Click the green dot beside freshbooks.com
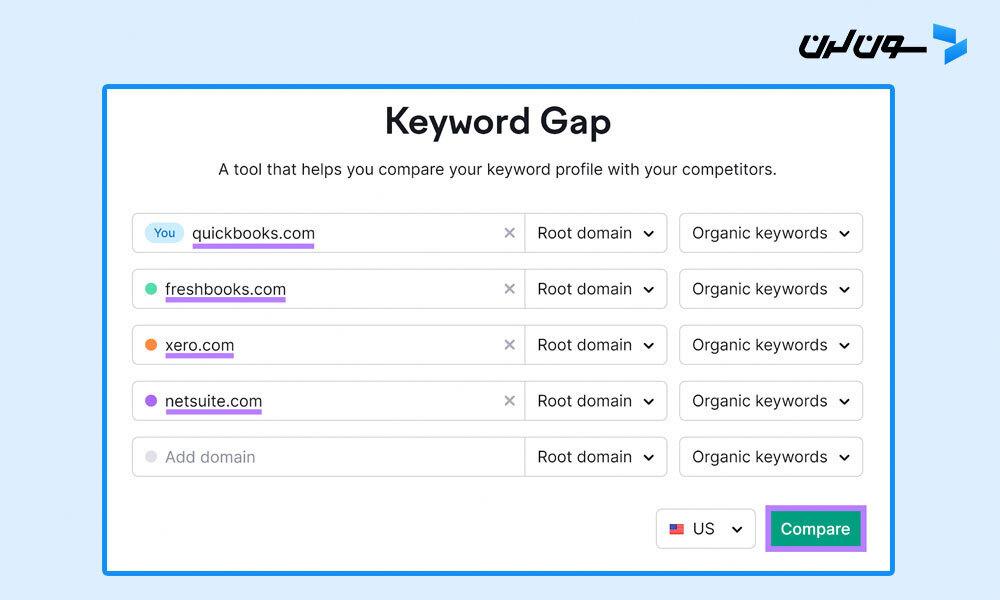 [151, 289]
